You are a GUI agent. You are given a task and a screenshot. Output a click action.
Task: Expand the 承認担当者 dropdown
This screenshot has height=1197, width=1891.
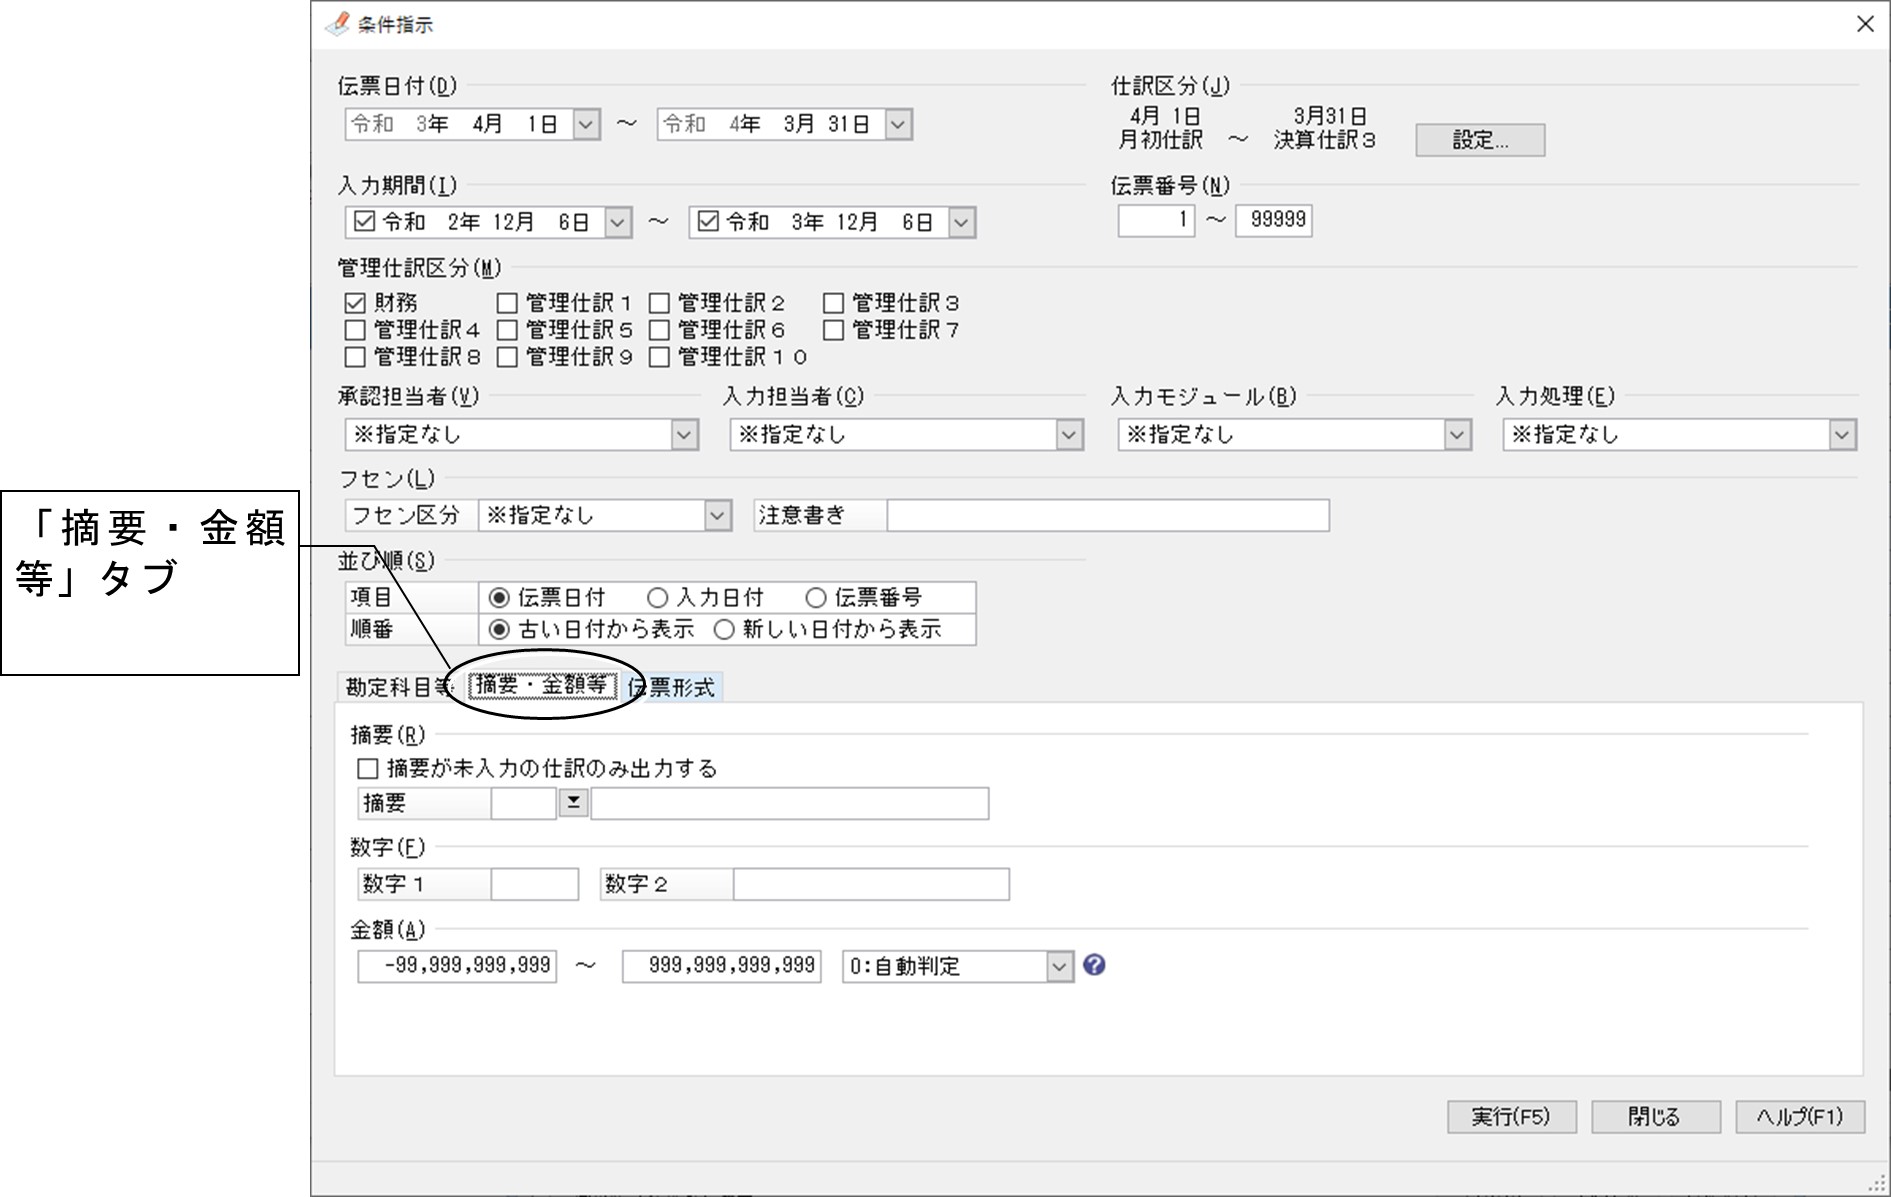[684, 435]
